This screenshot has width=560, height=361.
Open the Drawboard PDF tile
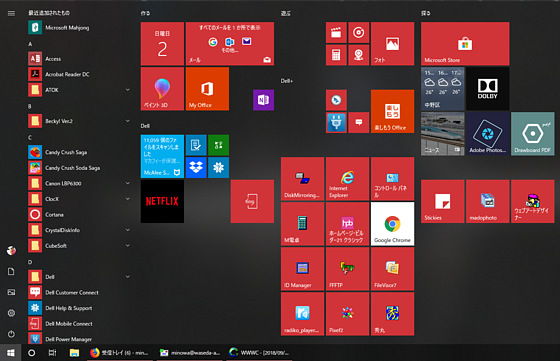pyautogui.click(x=532, y=134)
